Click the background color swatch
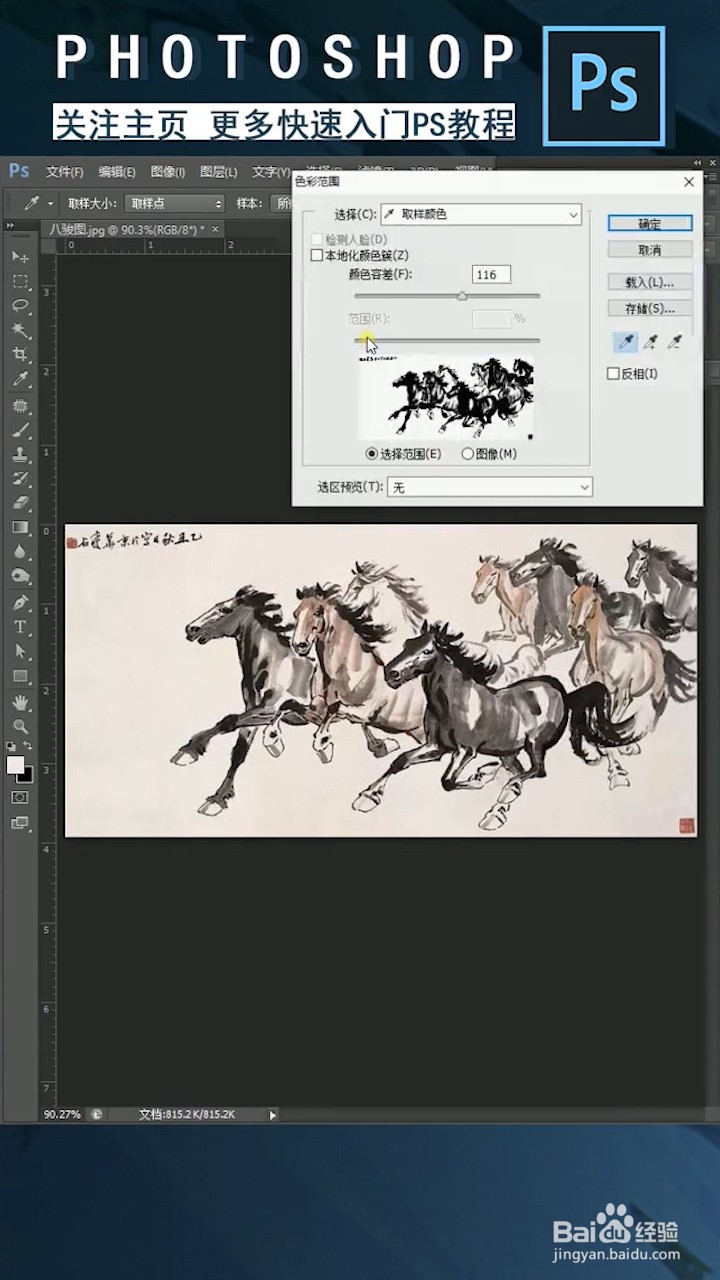Viewport: 720px width, 1280px height. (27, 775)
